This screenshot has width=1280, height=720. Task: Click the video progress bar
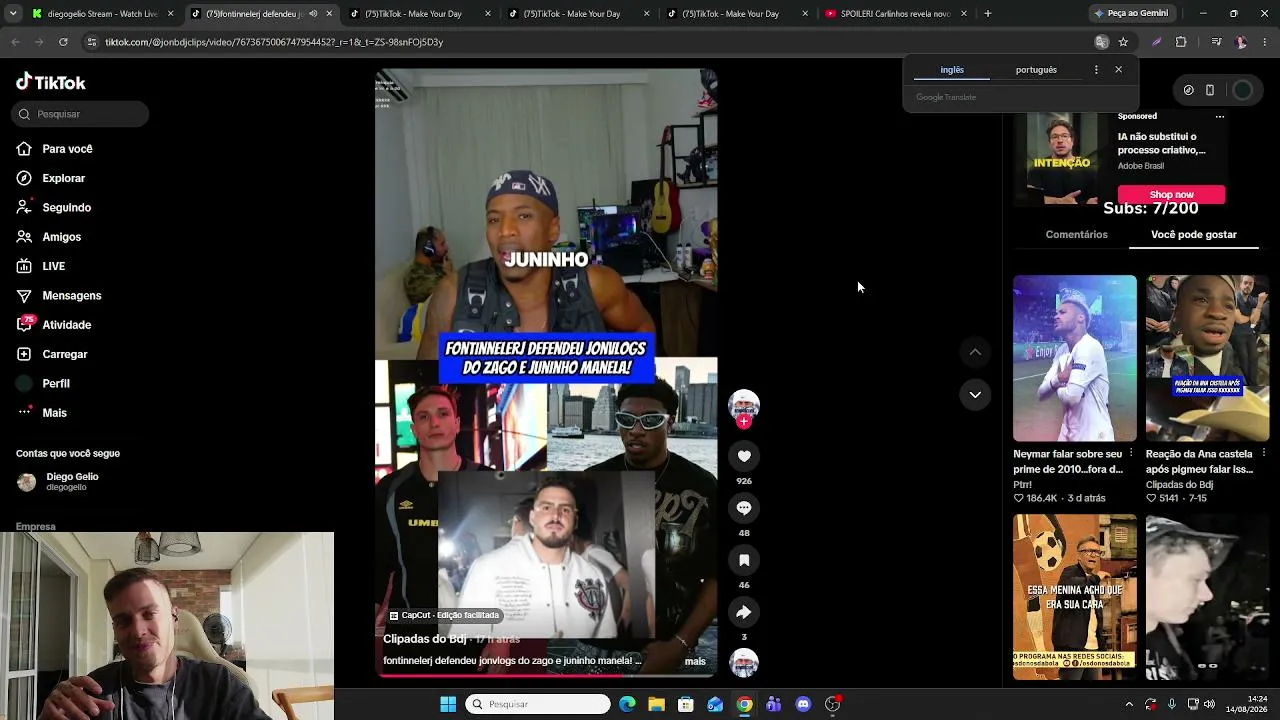(x=546, y=675)
